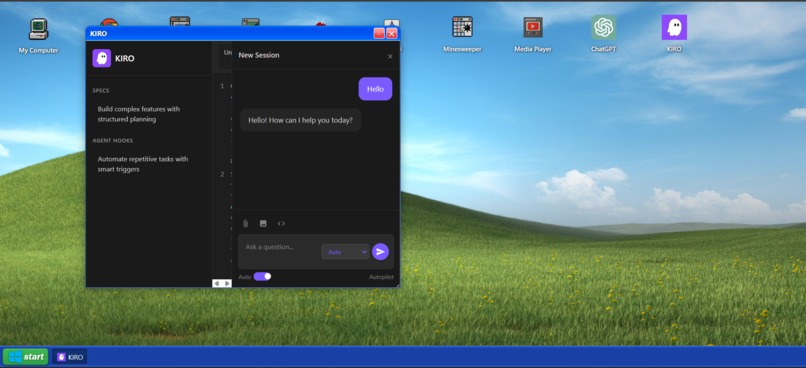Click the paperclip attach file icon
Viewport: 806px width, 368px height.
(245, 224)
